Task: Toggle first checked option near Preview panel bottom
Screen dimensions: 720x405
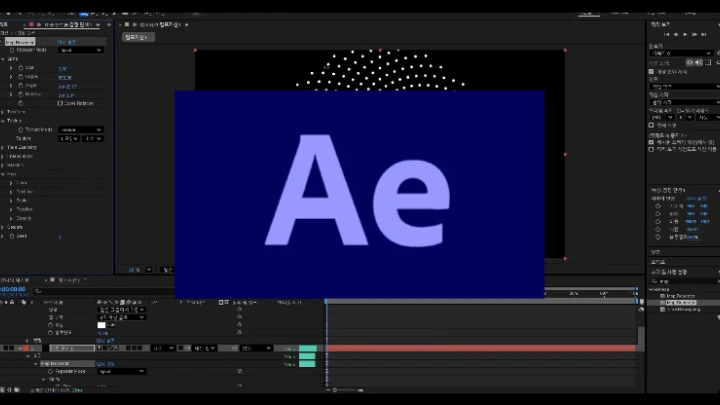Action: 651,142
